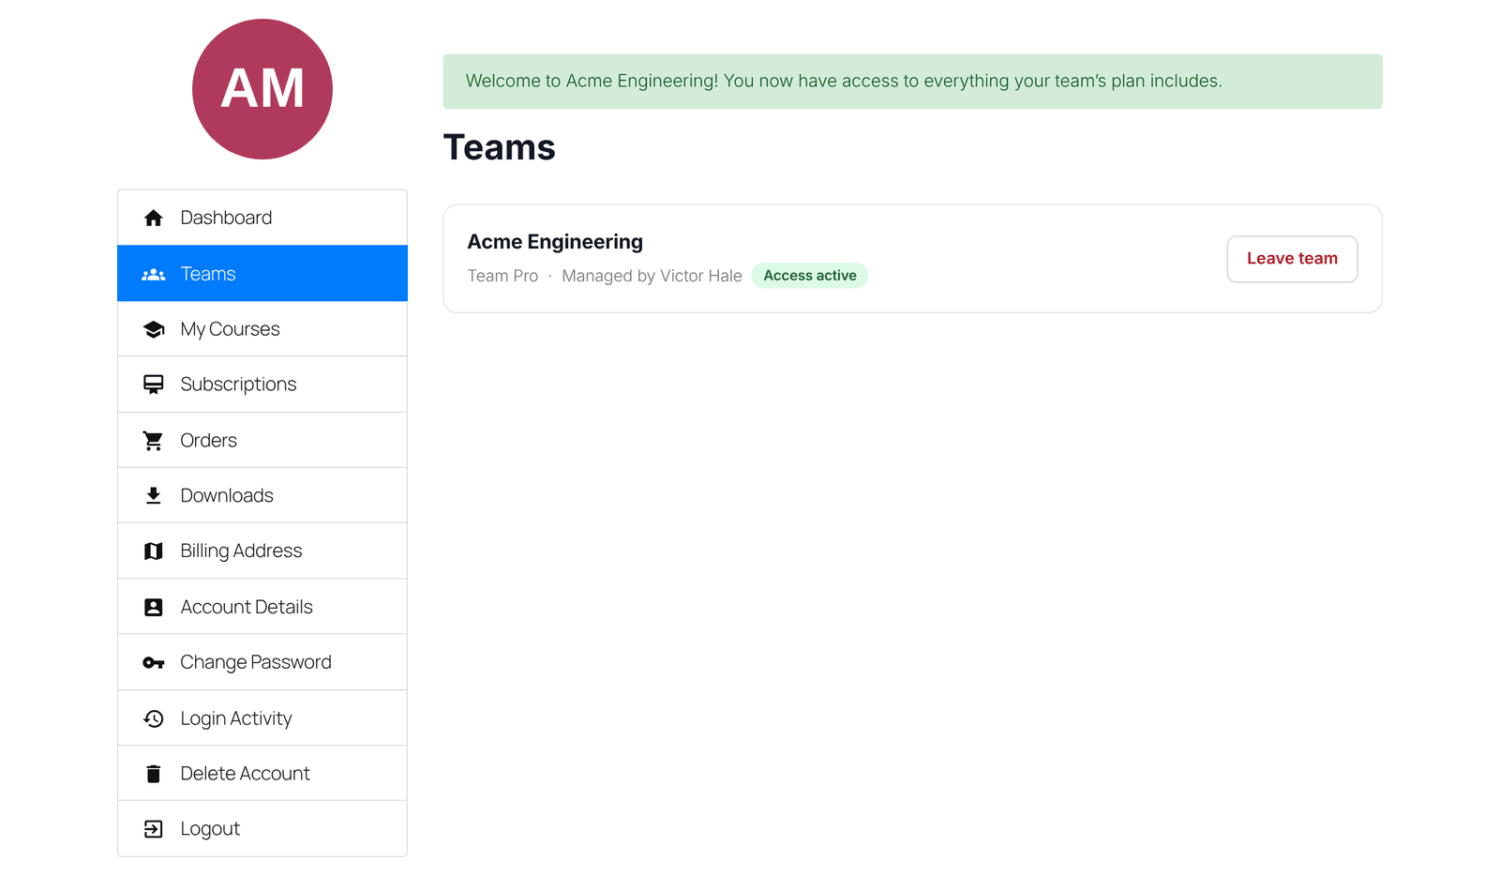Select the Teams menu item
Screen dimensions: 1500x876
(262, 273)
